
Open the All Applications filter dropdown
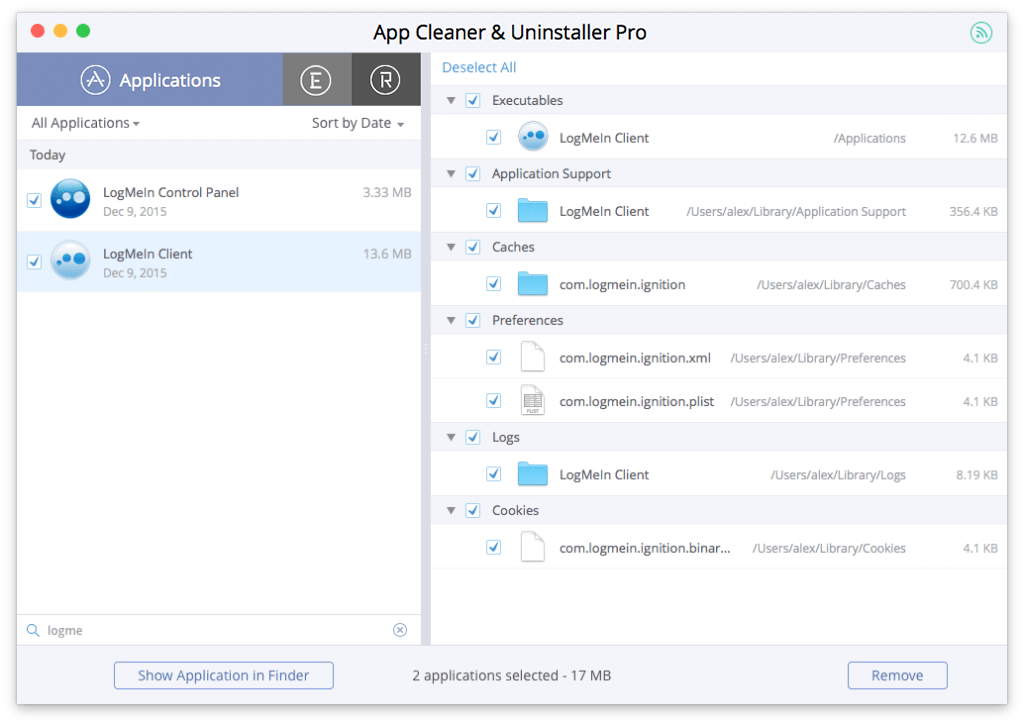(x=86, y=123)
